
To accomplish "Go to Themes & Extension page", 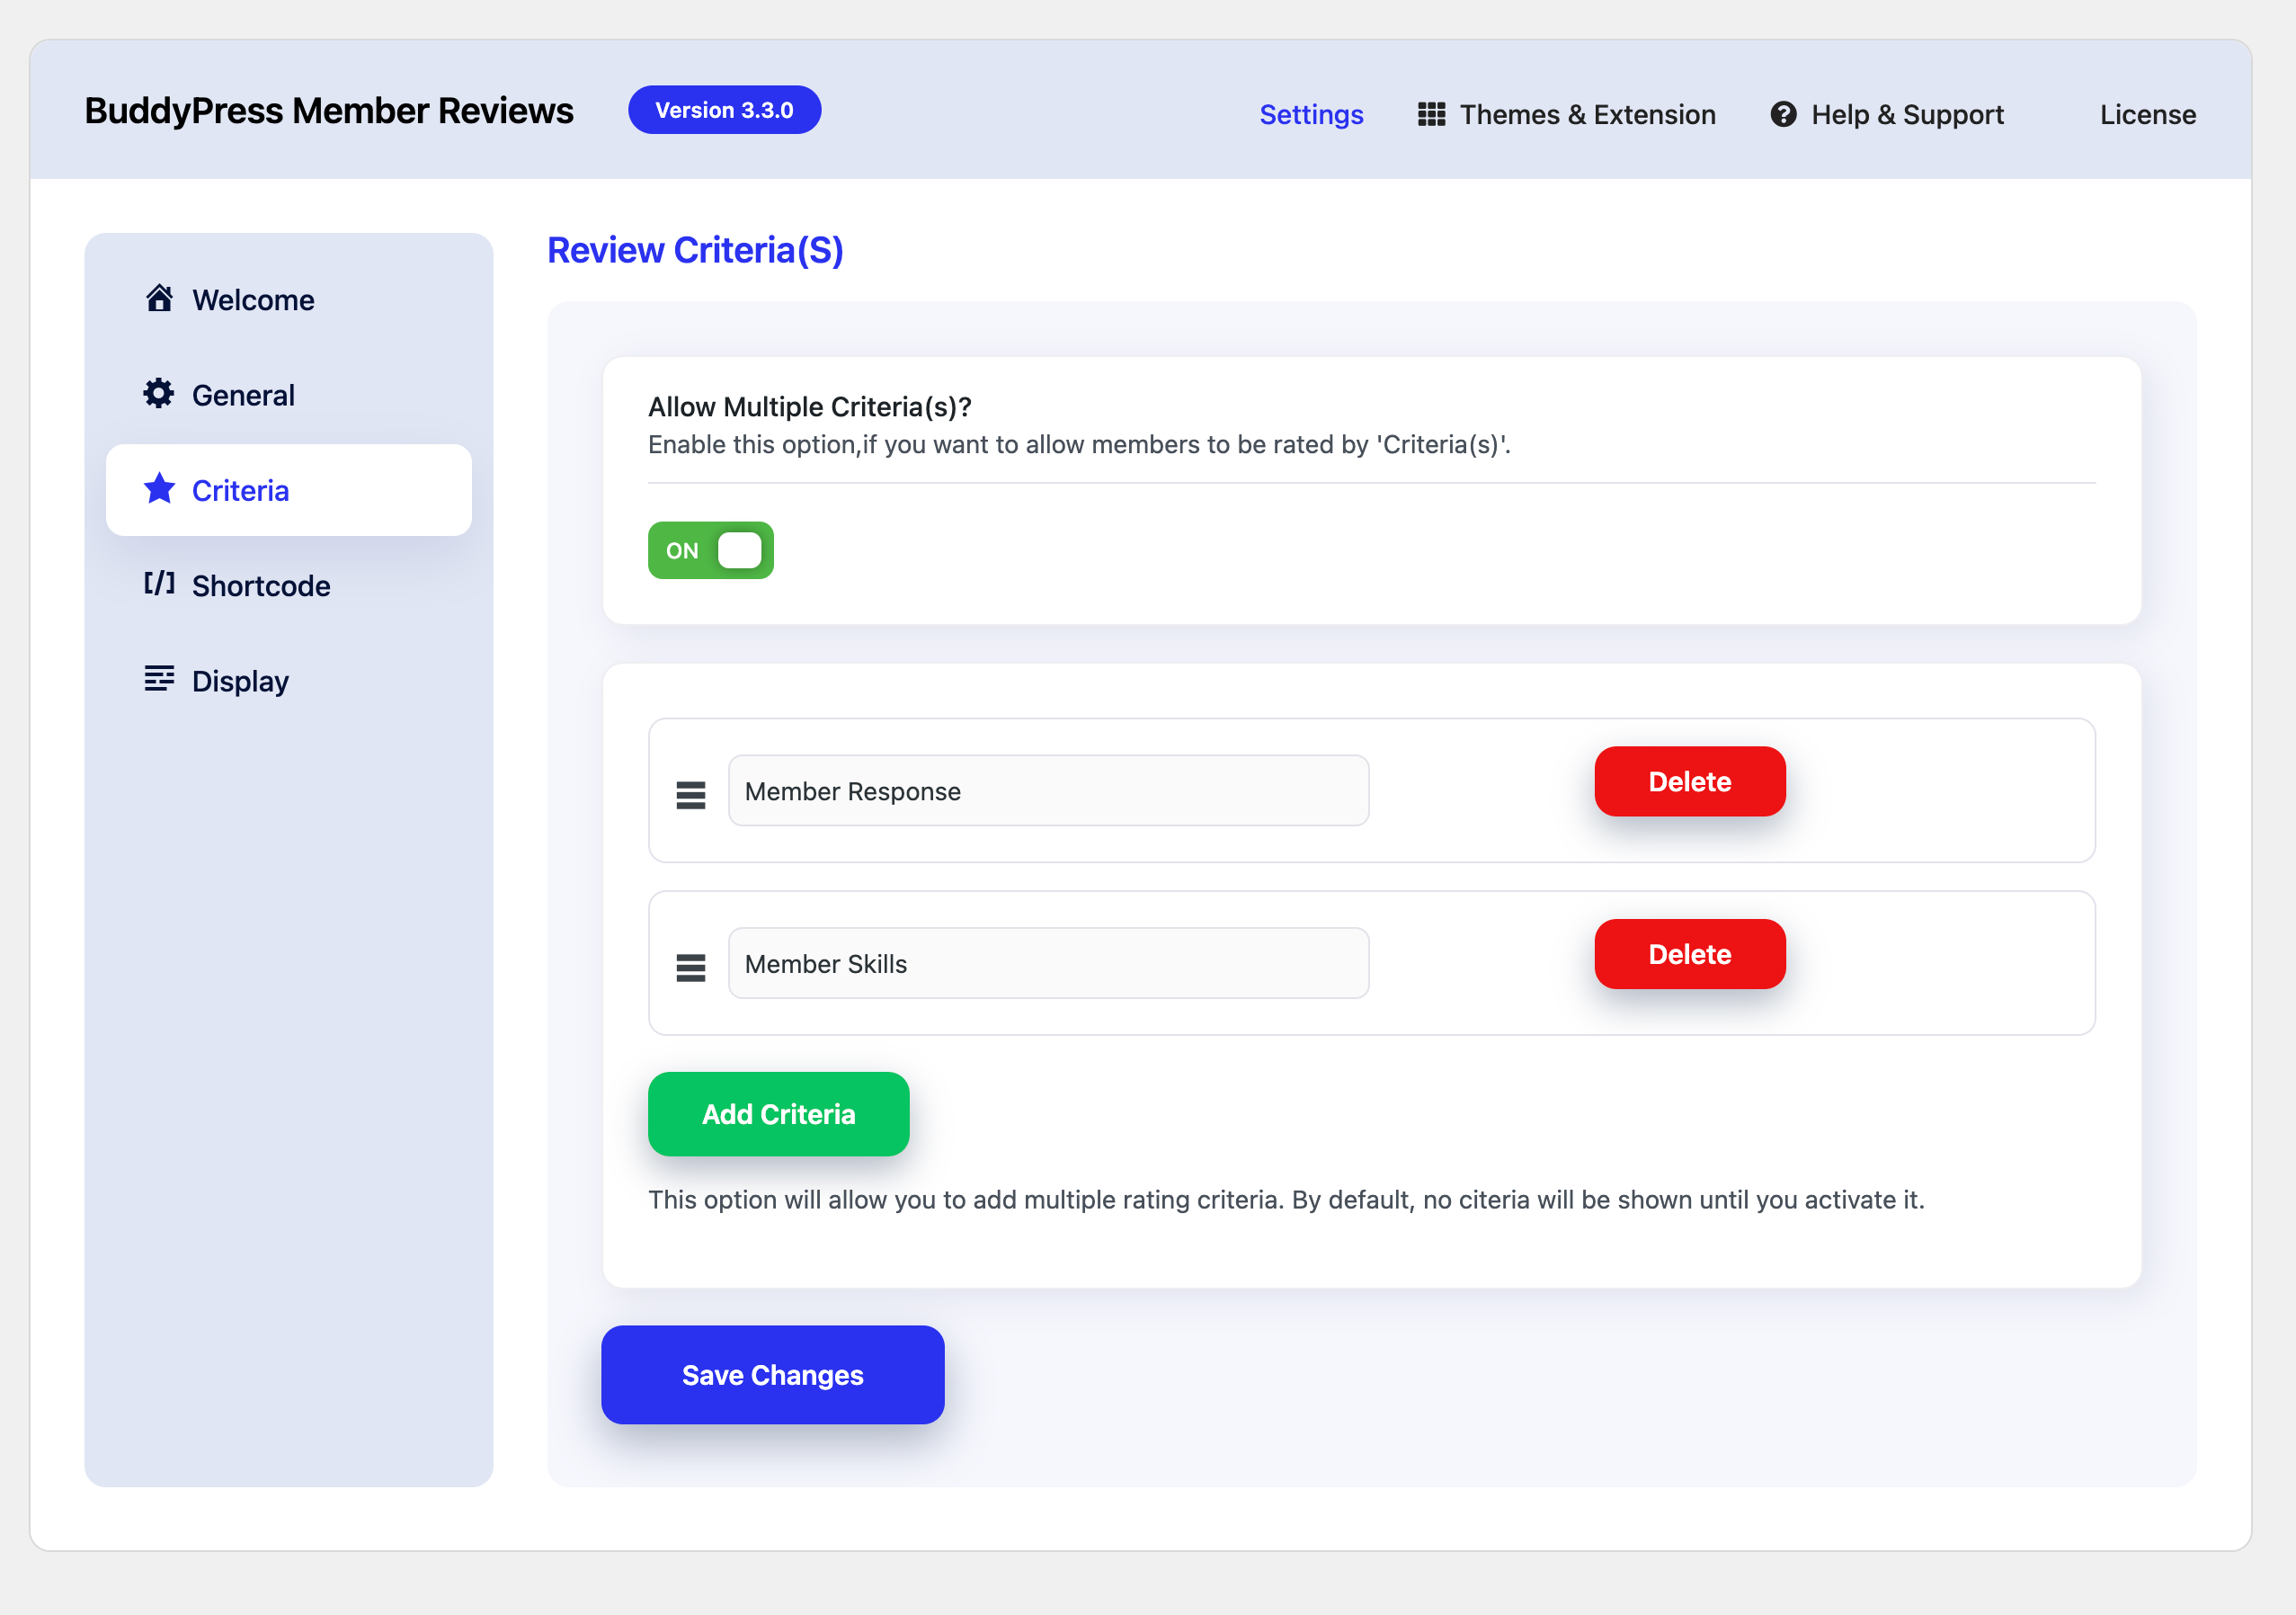I will (x=1587, y=114).
